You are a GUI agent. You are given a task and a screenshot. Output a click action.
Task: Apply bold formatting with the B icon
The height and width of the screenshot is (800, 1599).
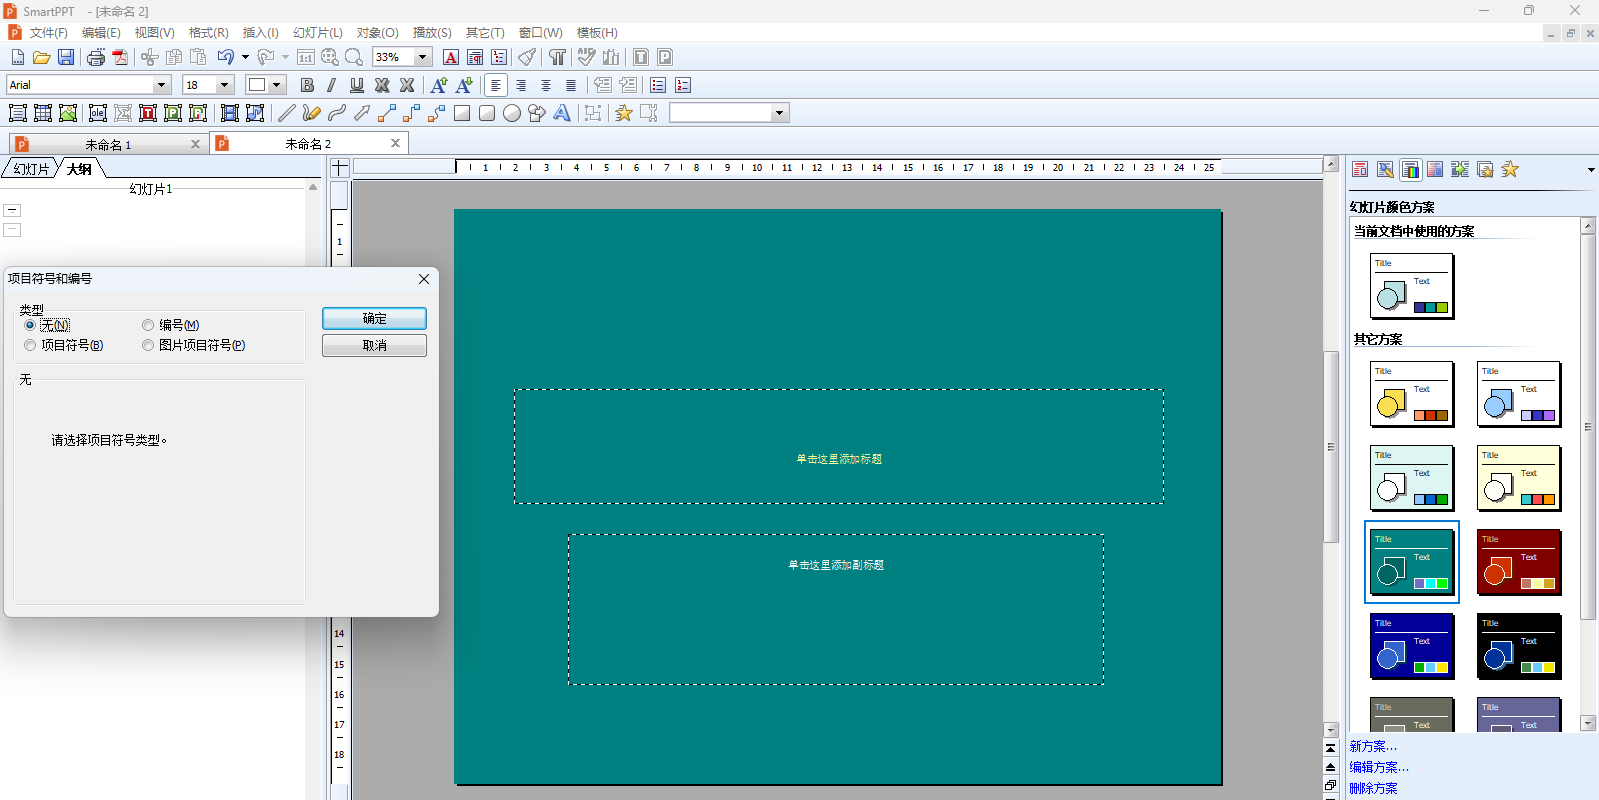(x=307, y=85)
